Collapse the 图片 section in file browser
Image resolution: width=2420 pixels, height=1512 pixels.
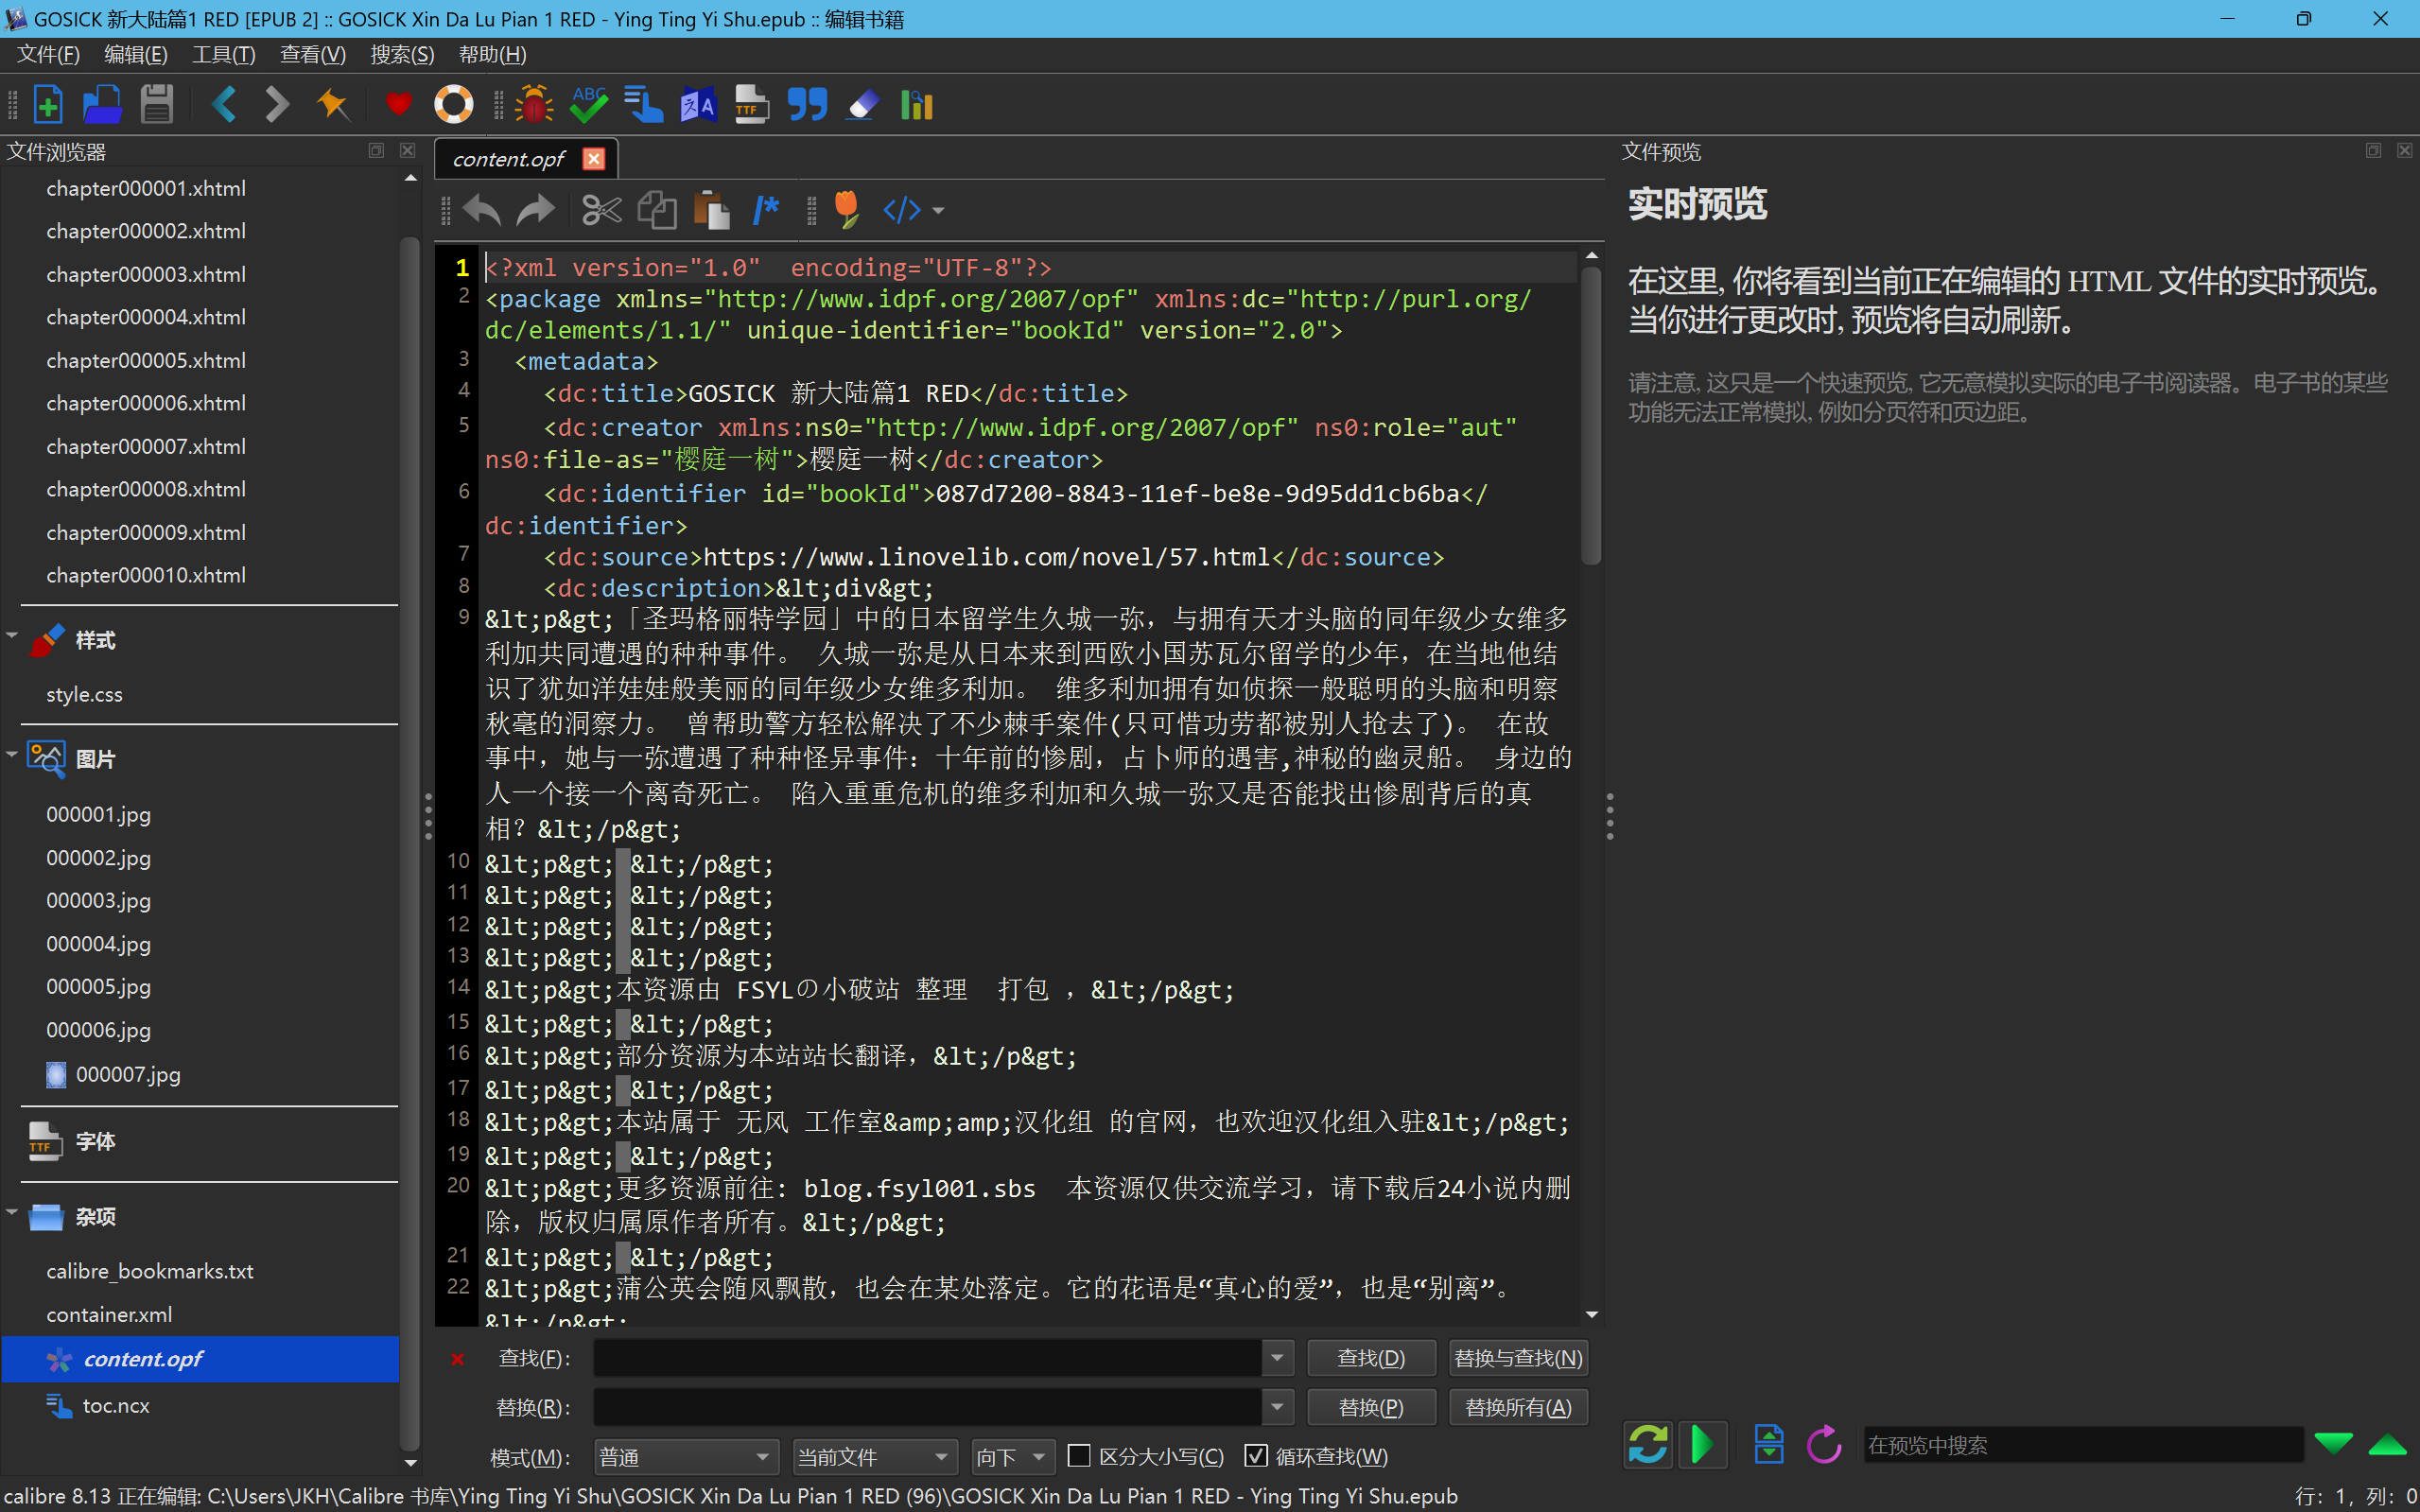[13, 754]
